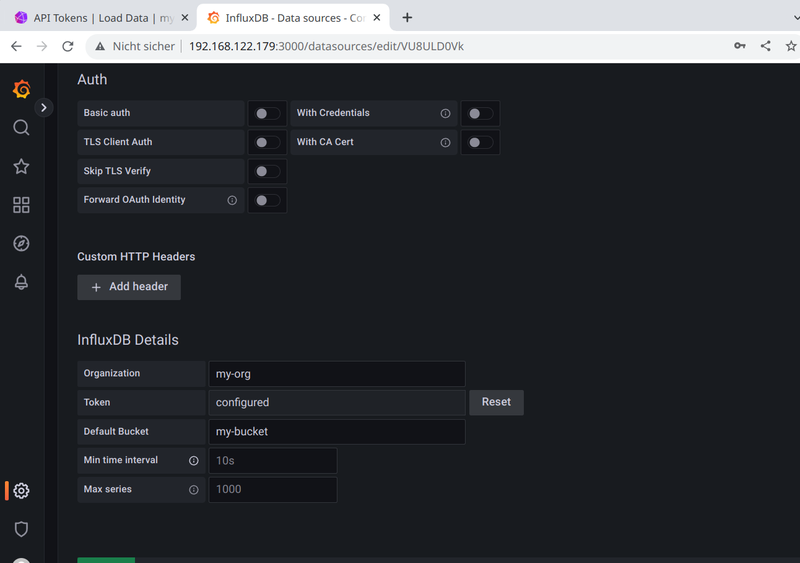Open a new browser tab
Image resolution: width=800 pixels, height=563 pixels.
coord(407,18)
